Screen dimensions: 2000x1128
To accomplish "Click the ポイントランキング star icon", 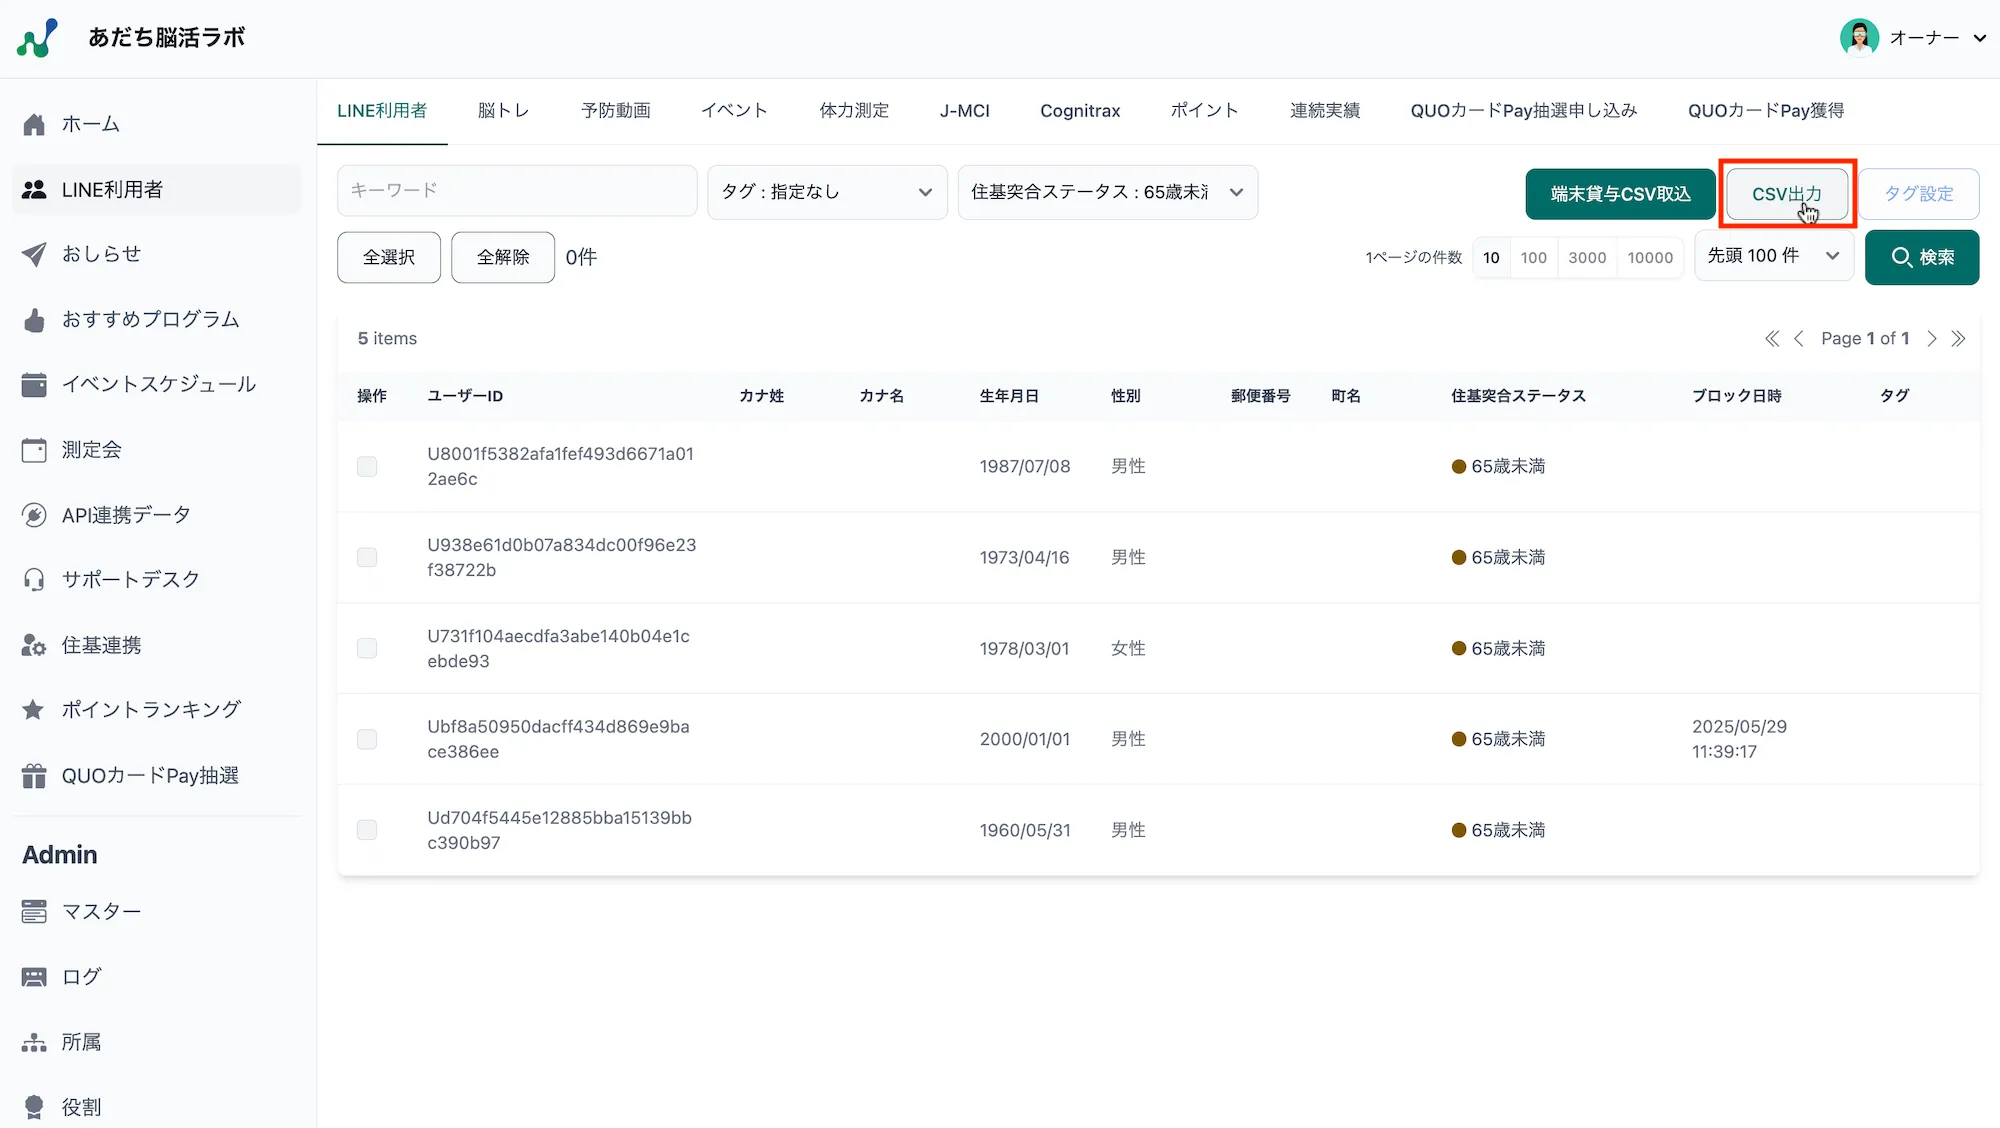I will click(34, 710).
